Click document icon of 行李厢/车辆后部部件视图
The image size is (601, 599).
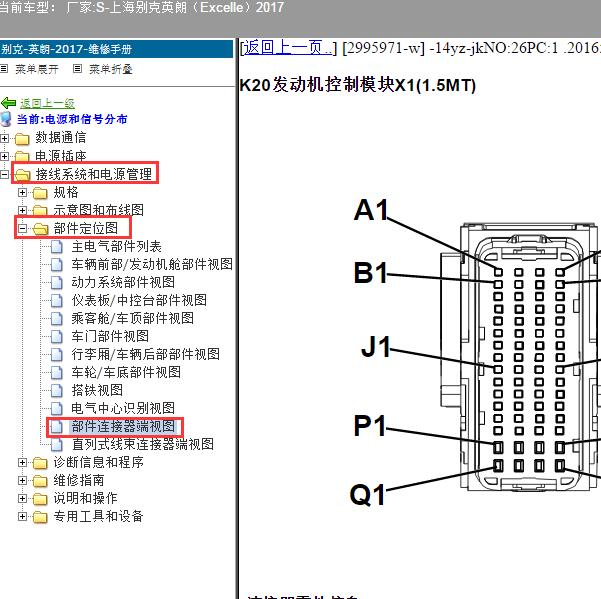(57, 355)
